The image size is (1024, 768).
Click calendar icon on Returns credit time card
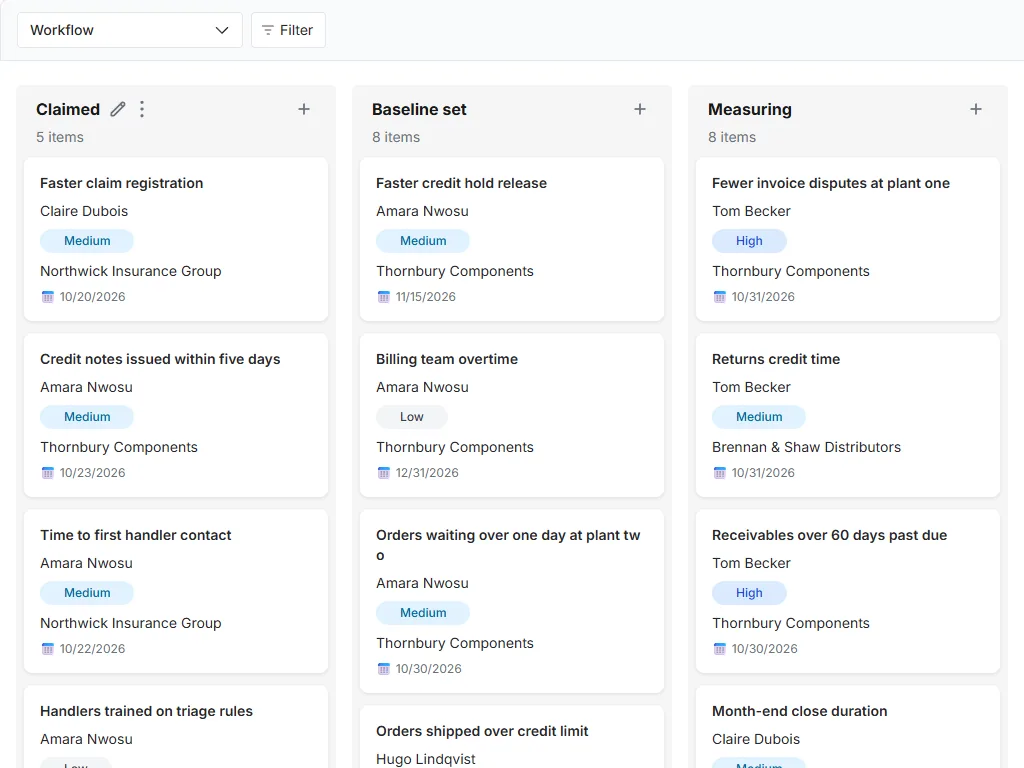720,473
